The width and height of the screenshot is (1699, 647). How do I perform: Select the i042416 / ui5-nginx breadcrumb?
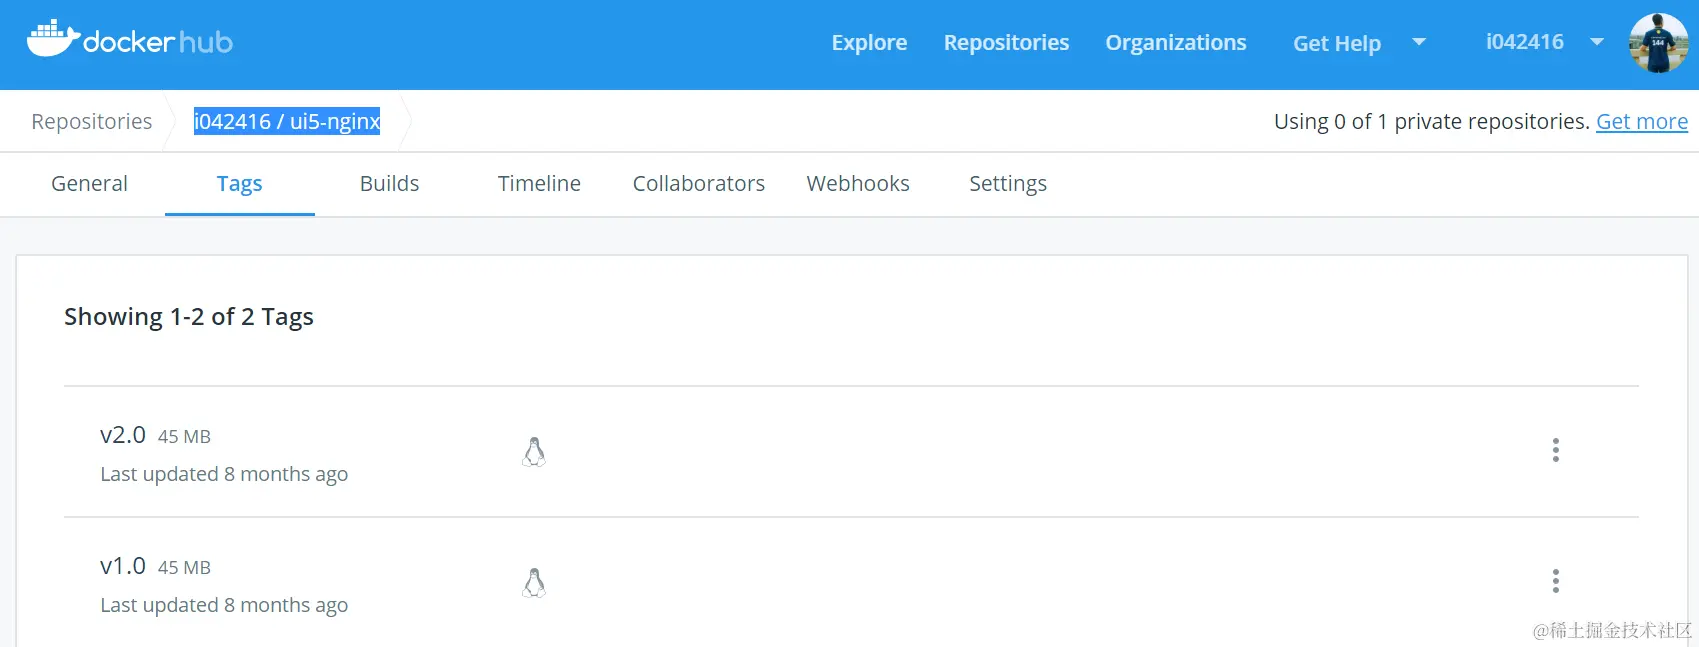coord(287,122)
